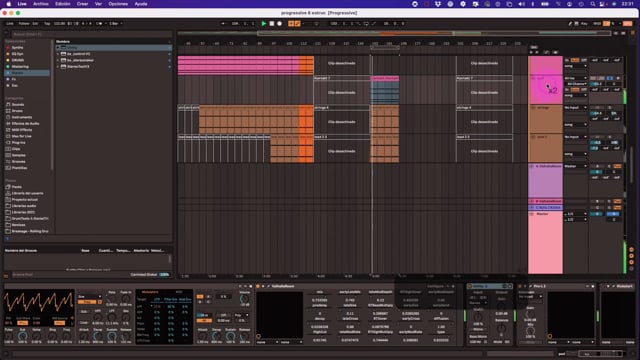This screenshot has height=360, width=640.
Task: Expand the bx_control V2 folder
Action: coord(58,54)
